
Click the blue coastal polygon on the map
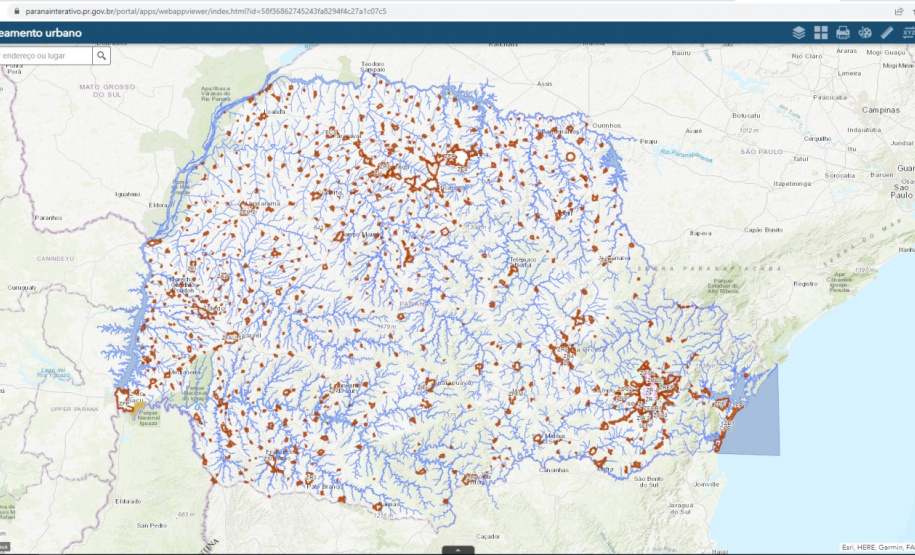tap(756, 420)
